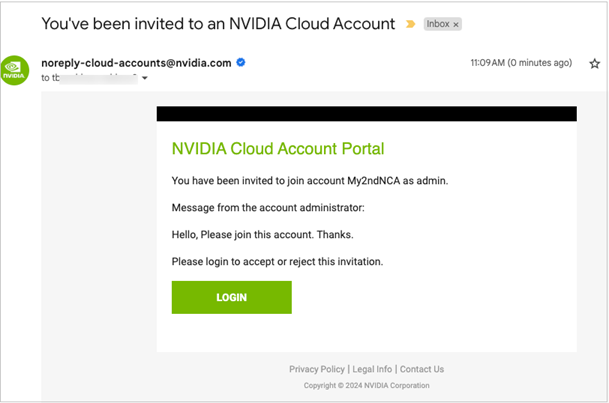Image resolution: width=609 pixels, height=403 pixels.
Task: Remove the Inbox label with its x
Action: pyautogui.click(x=456, y=24)
